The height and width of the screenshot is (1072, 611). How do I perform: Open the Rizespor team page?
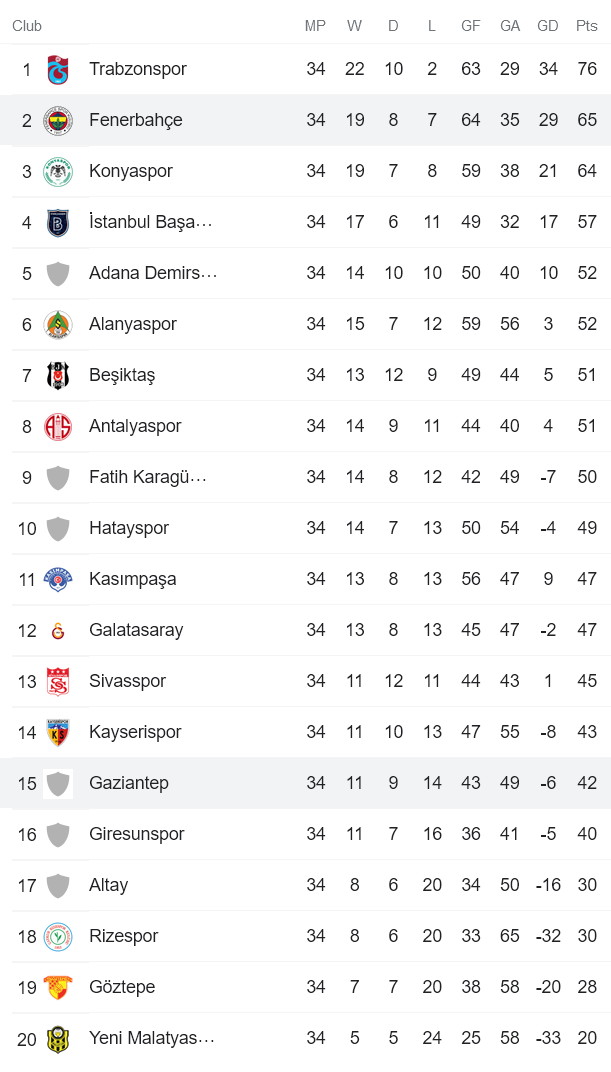pos(123,936)
